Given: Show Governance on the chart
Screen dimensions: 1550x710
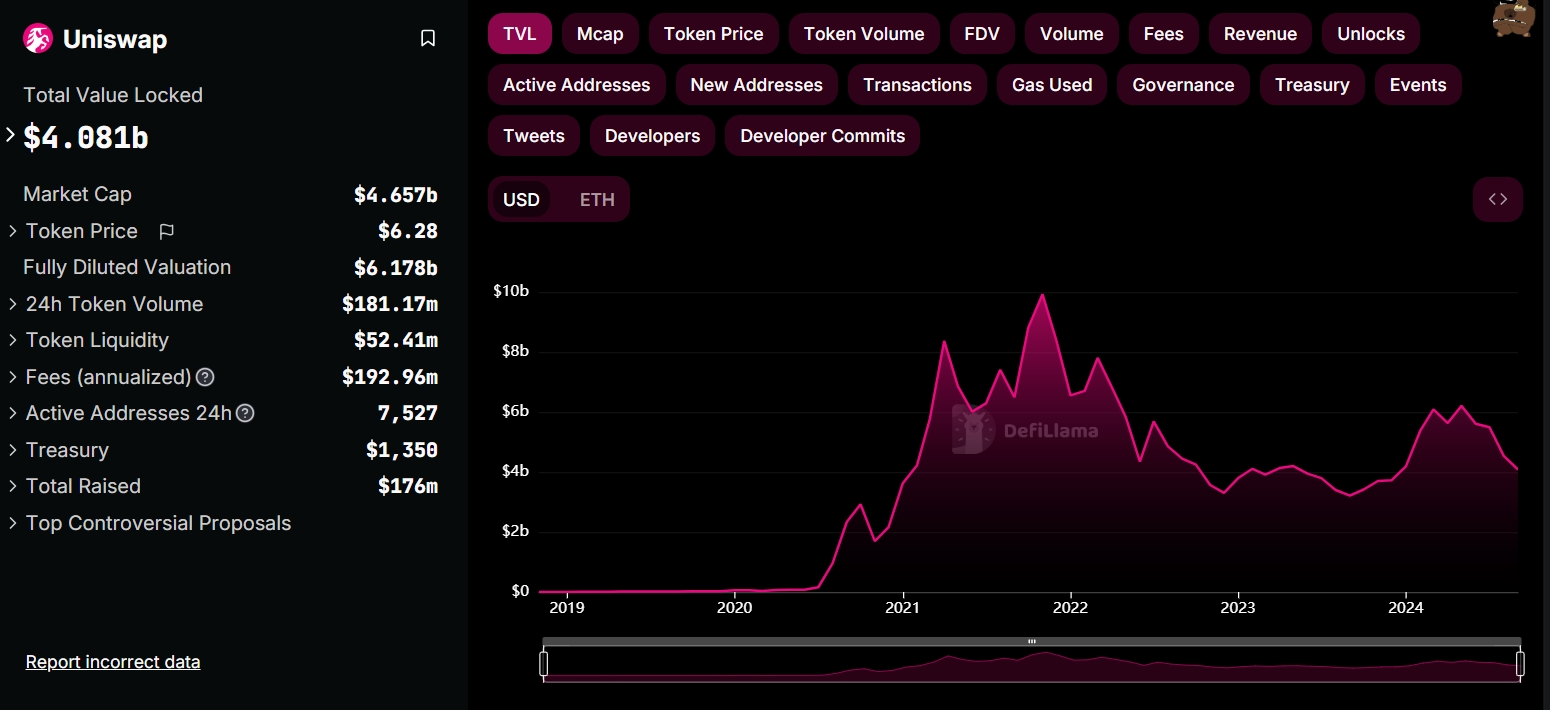Looking at the screenshot, I should pos(1183,85).
